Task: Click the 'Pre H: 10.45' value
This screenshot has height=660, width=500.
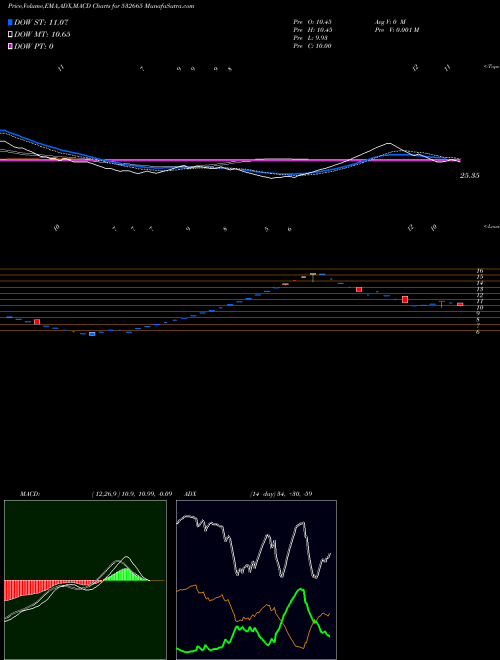Action: (x=312, y=30)
